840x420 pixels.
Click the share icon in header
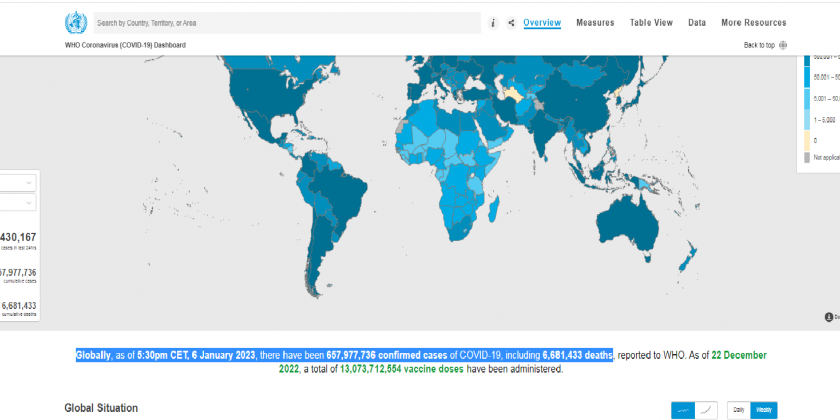(x=511, y=23)
